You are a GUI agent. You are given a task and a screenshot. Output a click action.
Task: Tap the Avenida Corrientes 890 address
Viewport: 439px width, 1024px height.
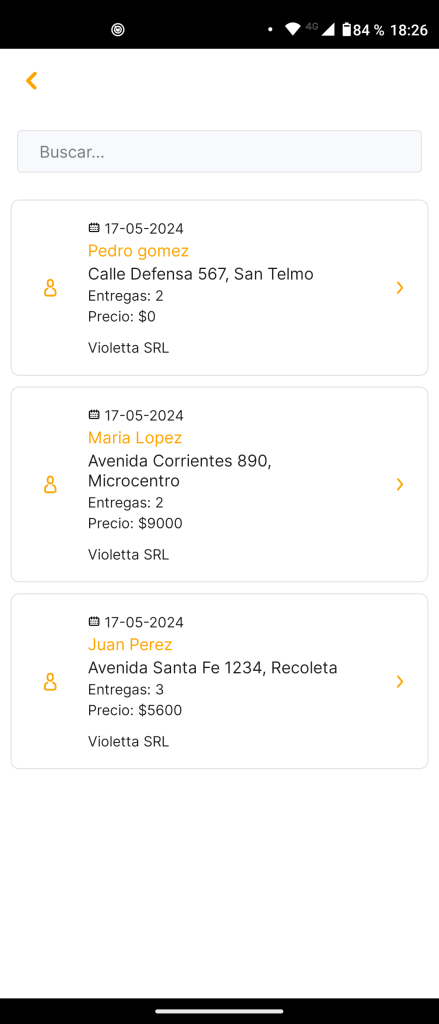[x=180, y=471]
